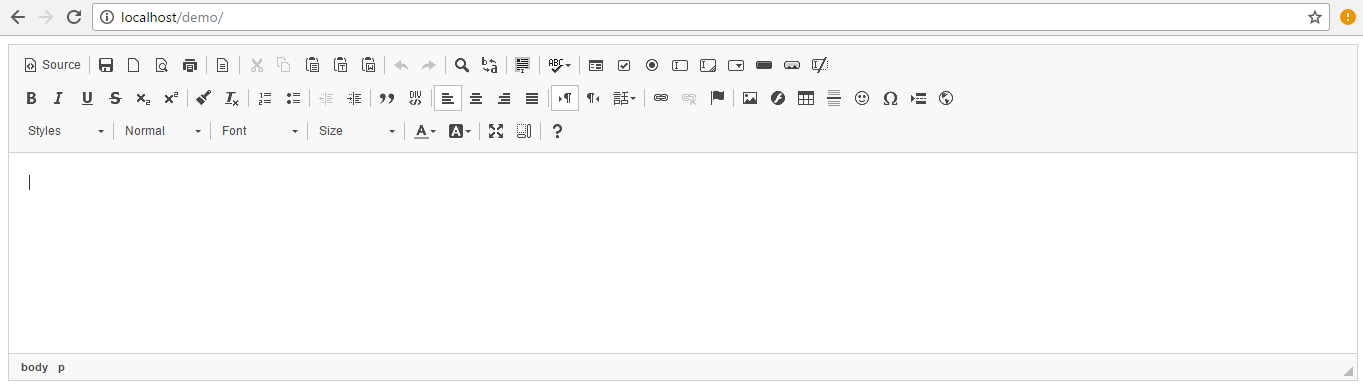
Task: Open the Replace tool
Action: click(x=490, y=65)
